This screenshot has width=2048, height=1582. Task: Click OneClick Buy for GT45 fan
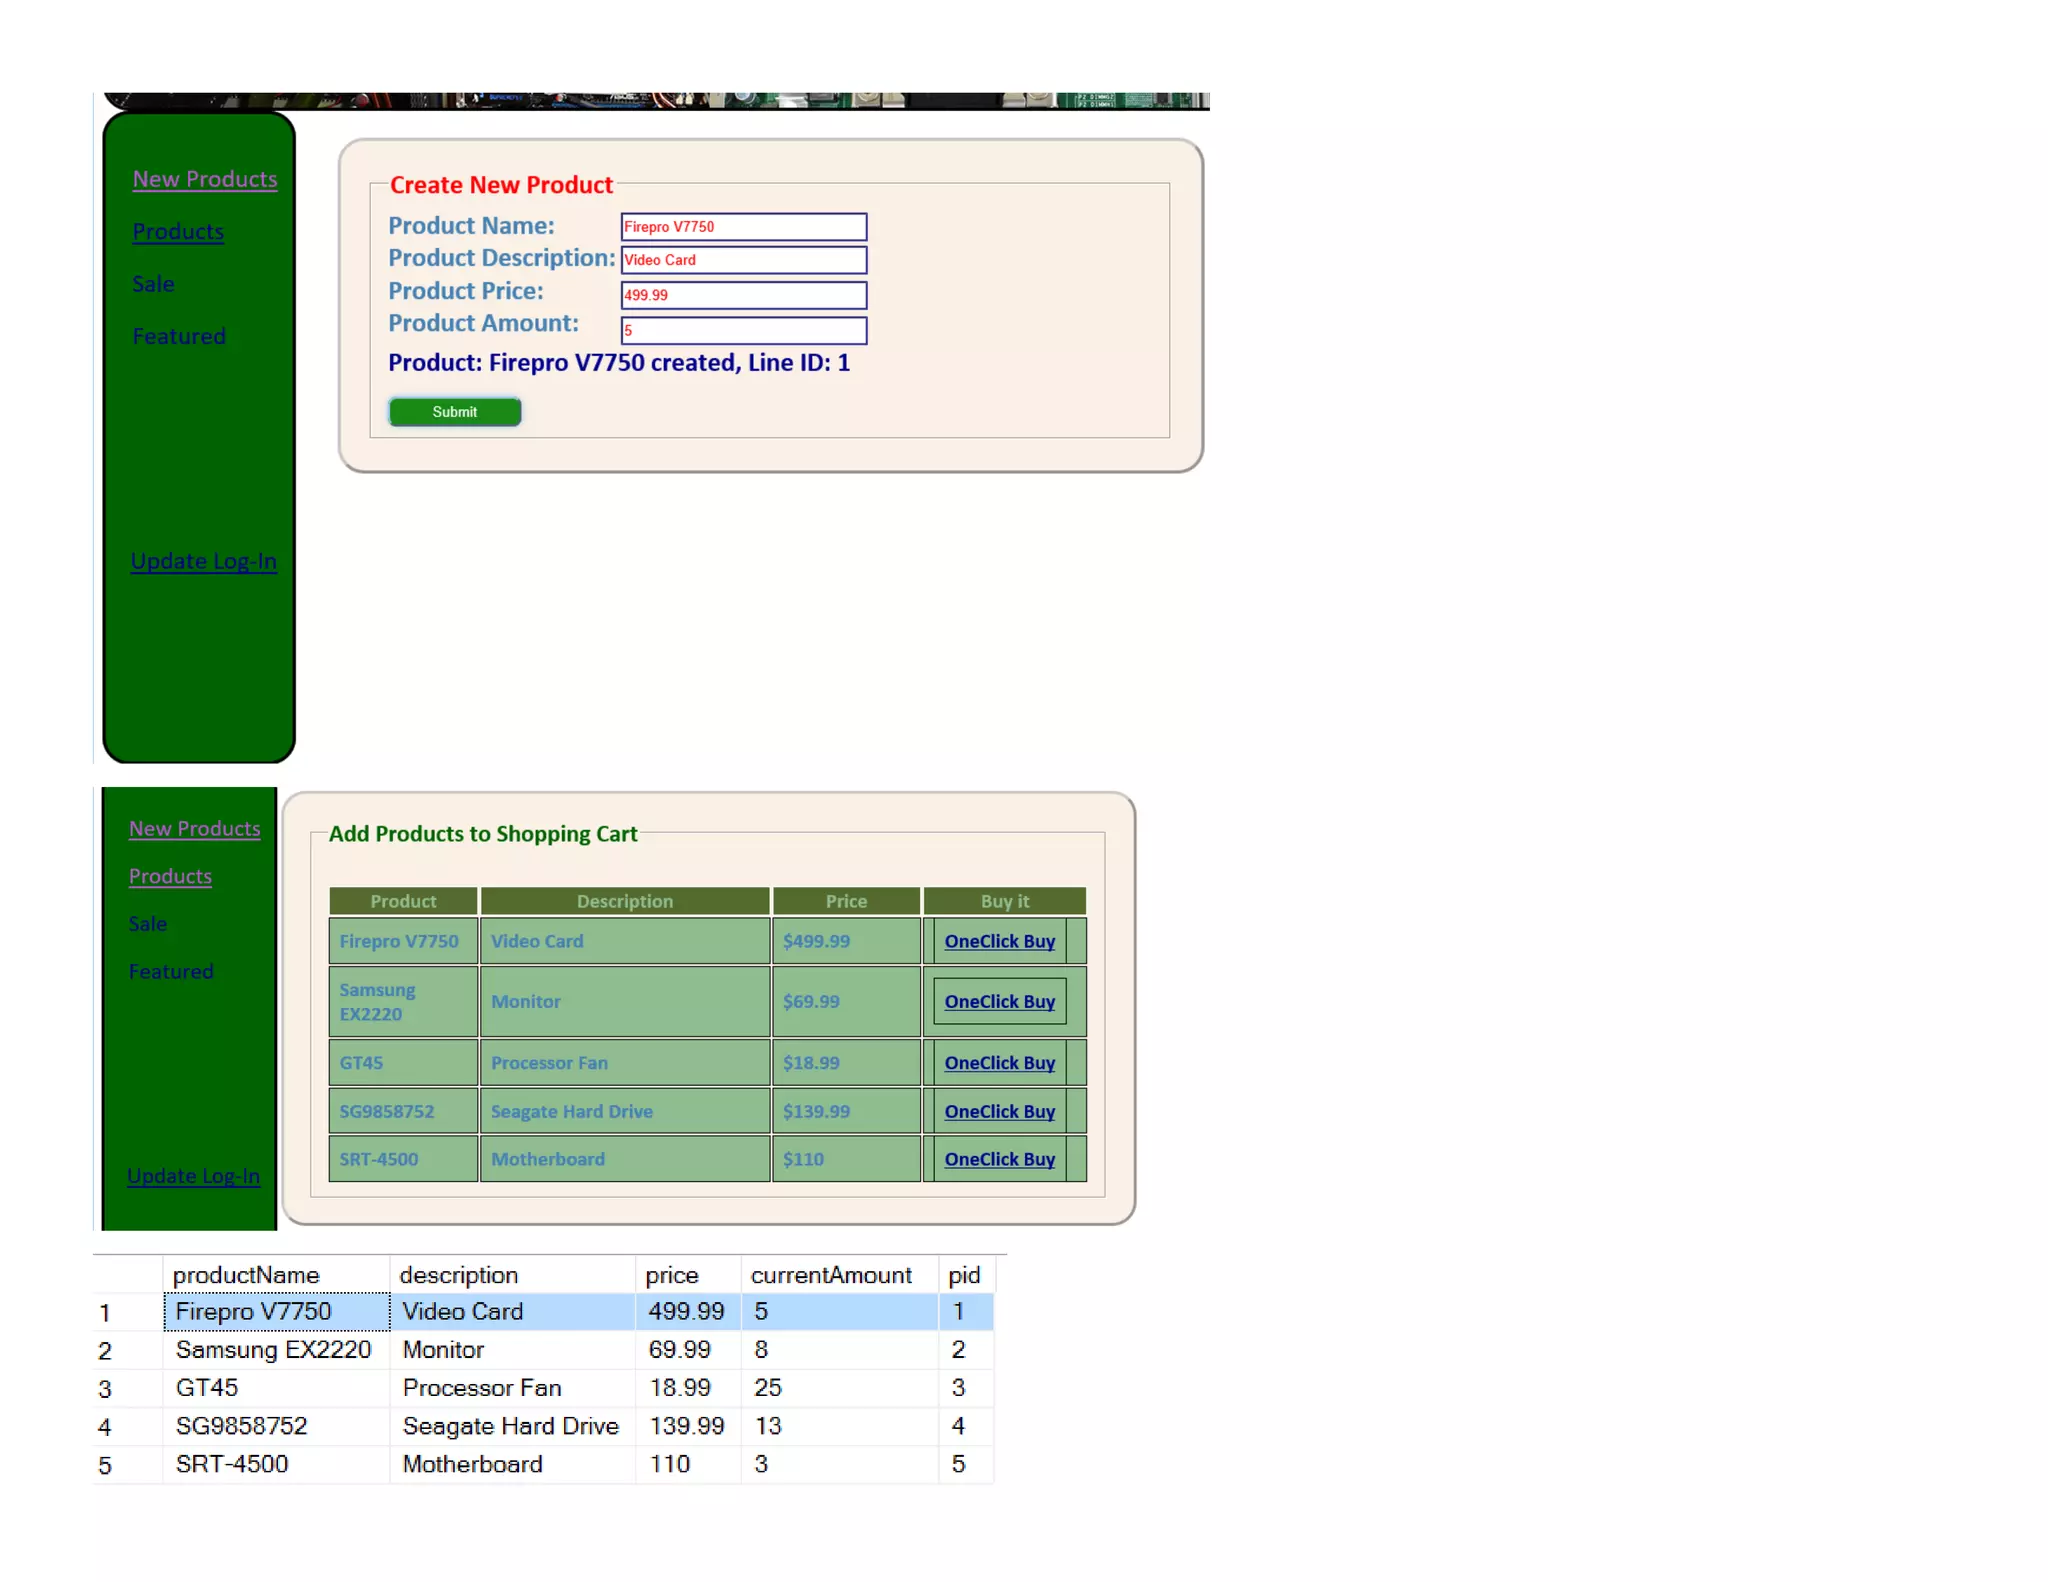click(999, 1063)
